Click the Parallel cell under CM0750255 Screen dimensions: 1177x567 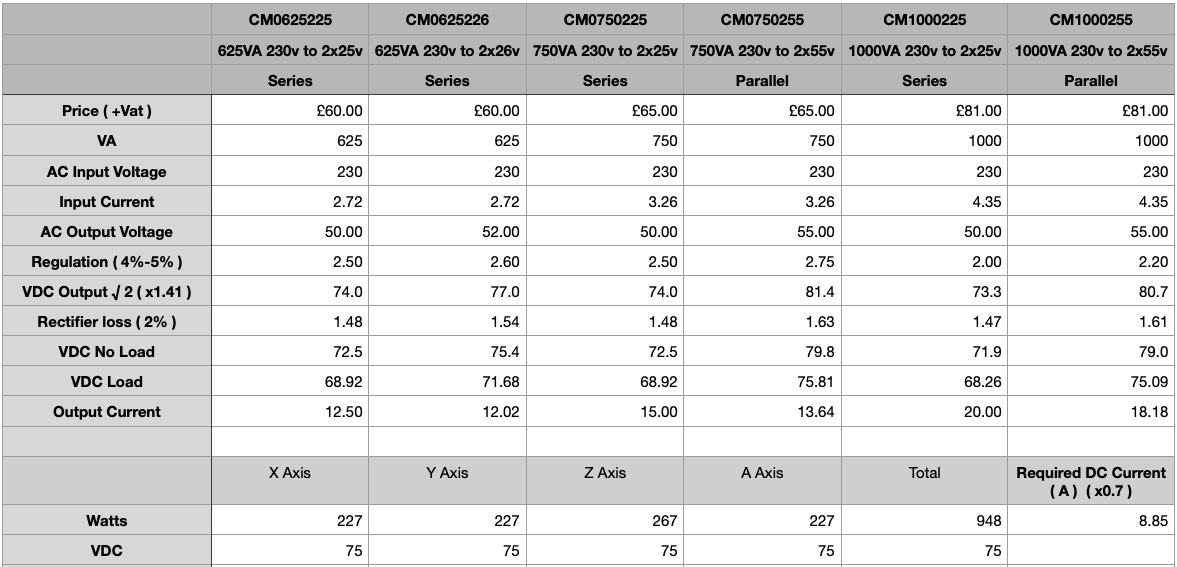pos(762,80)
